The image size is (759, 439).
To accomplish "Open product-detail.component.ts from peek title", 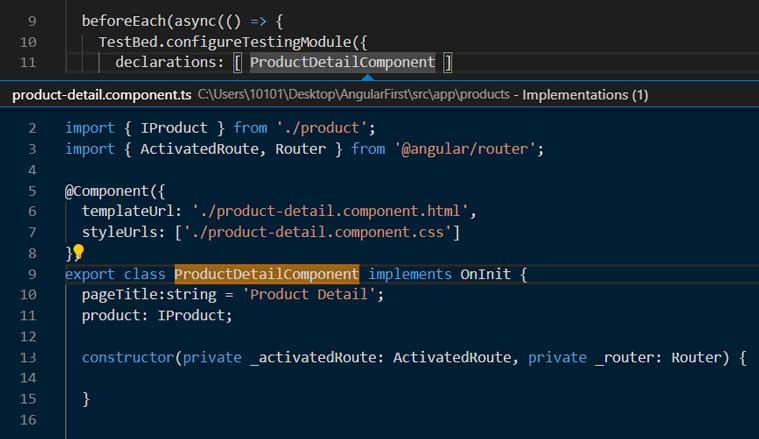I will (102, 95).
